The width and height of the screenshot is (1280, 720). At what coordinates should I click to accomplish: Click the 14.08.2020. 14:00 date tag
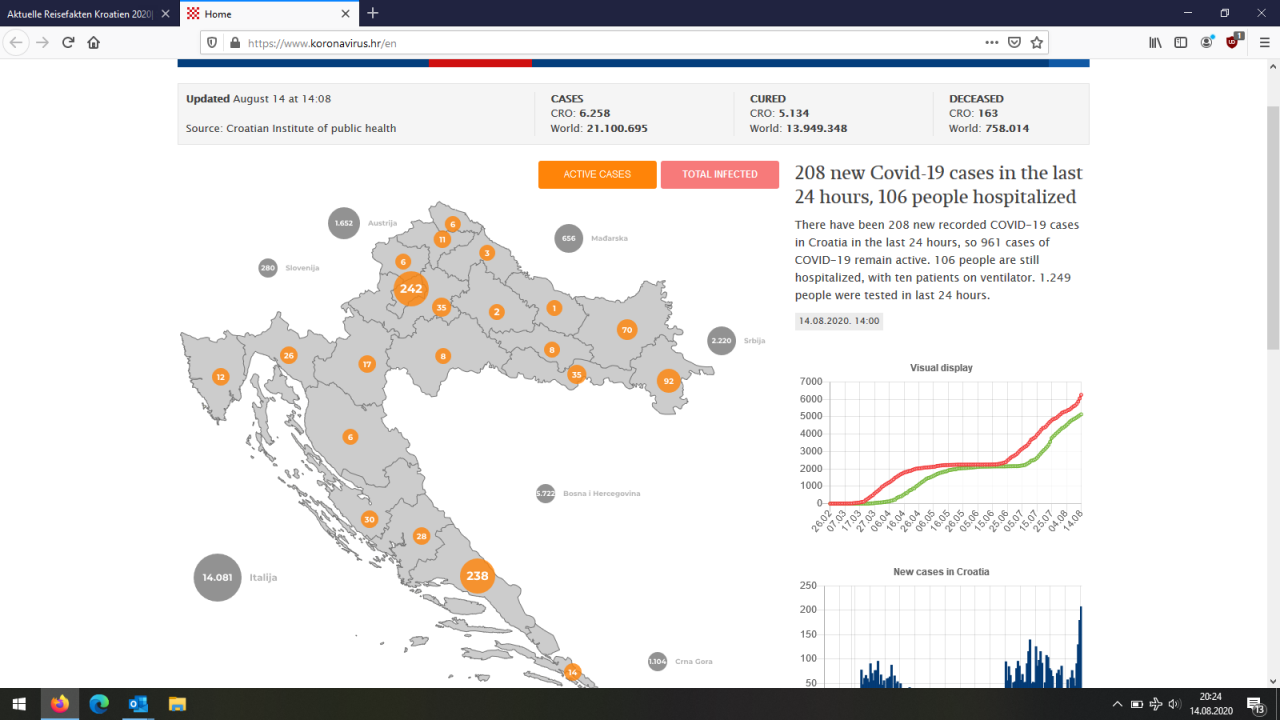(839, 321)
